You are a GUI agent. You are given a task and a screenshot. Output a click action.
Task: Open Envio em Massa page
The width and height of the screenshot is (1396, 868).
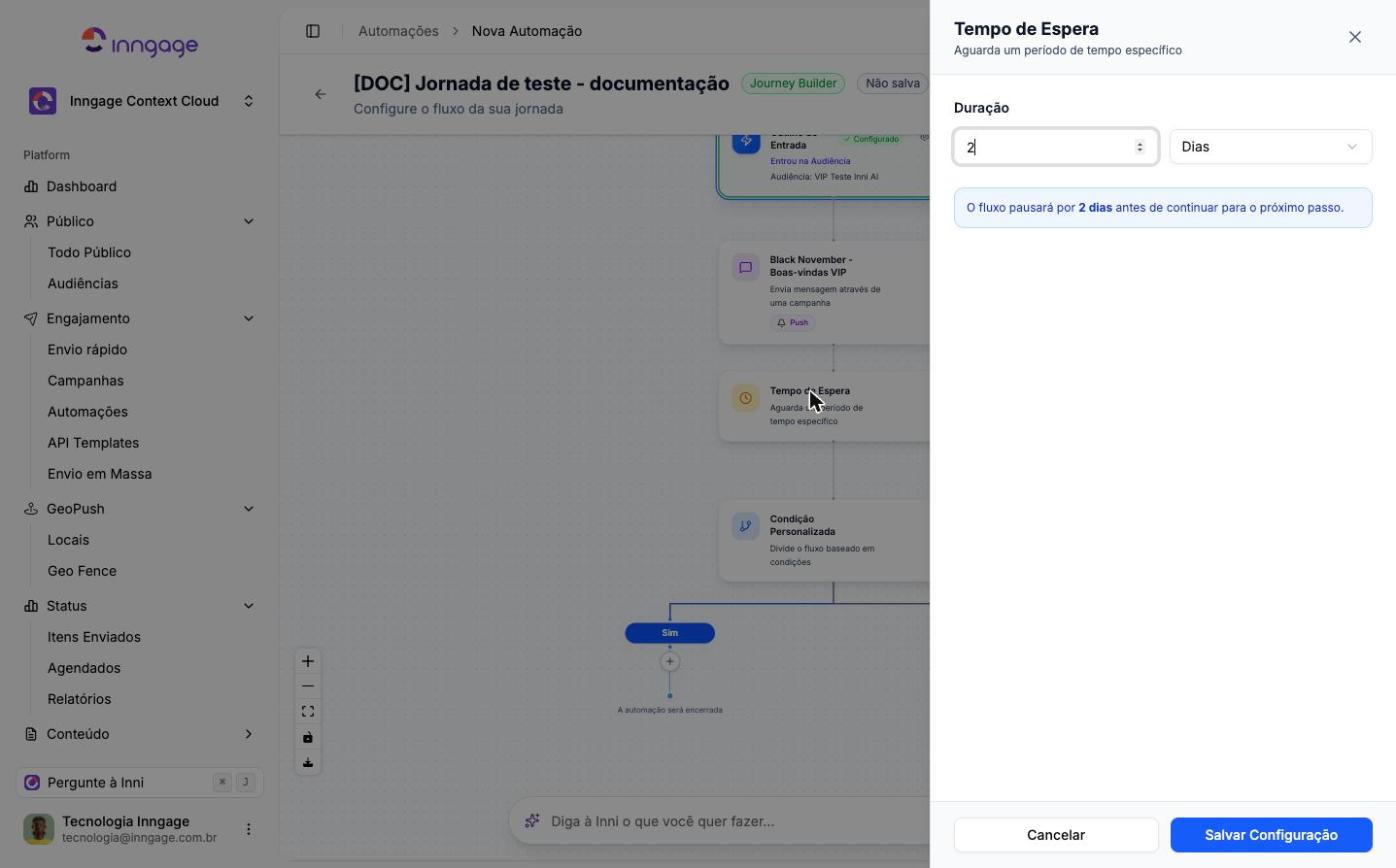(100, 473)
